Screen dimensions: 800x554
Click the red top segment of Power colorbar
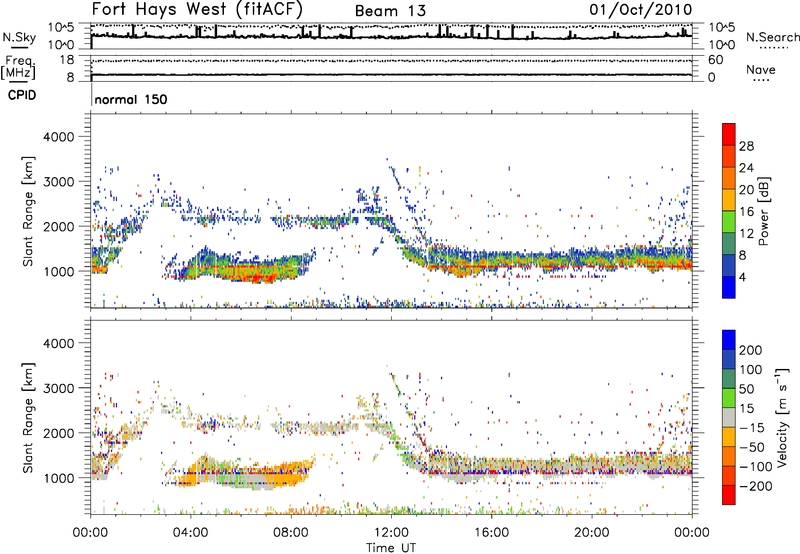(x=729, y=134)
